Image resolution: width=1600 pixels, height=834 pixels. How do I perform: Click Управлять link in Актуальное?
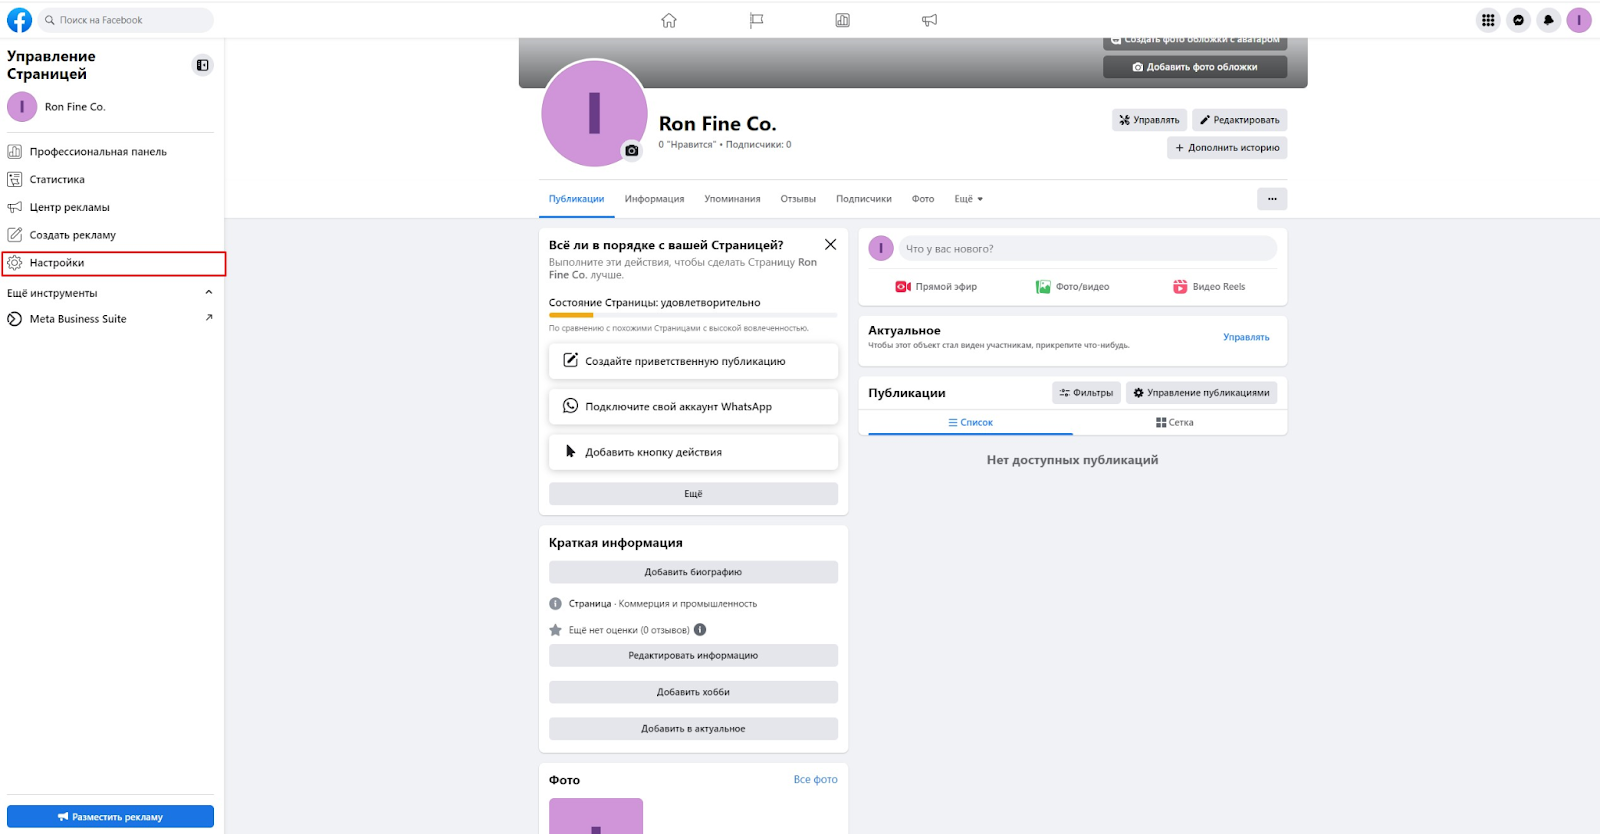[x=1246, y=337]
